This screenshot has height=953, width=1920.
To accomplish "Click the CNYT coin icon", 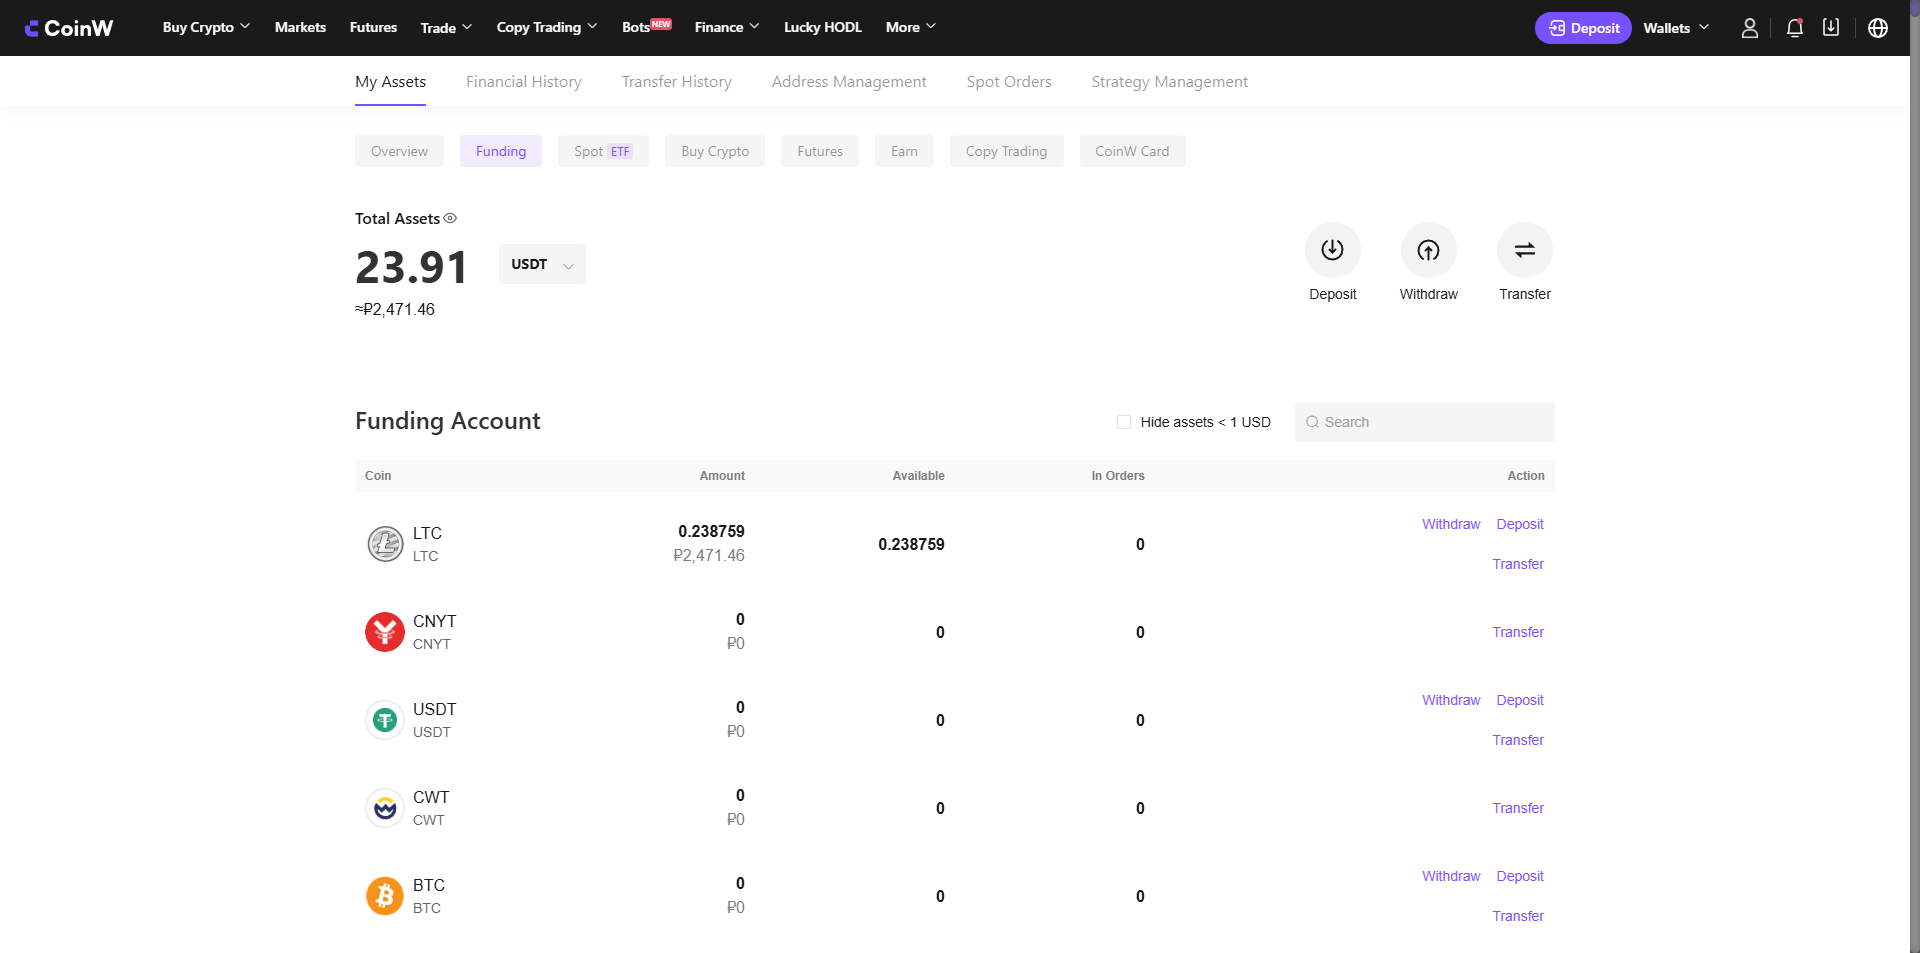I will [x=385, y=632].
